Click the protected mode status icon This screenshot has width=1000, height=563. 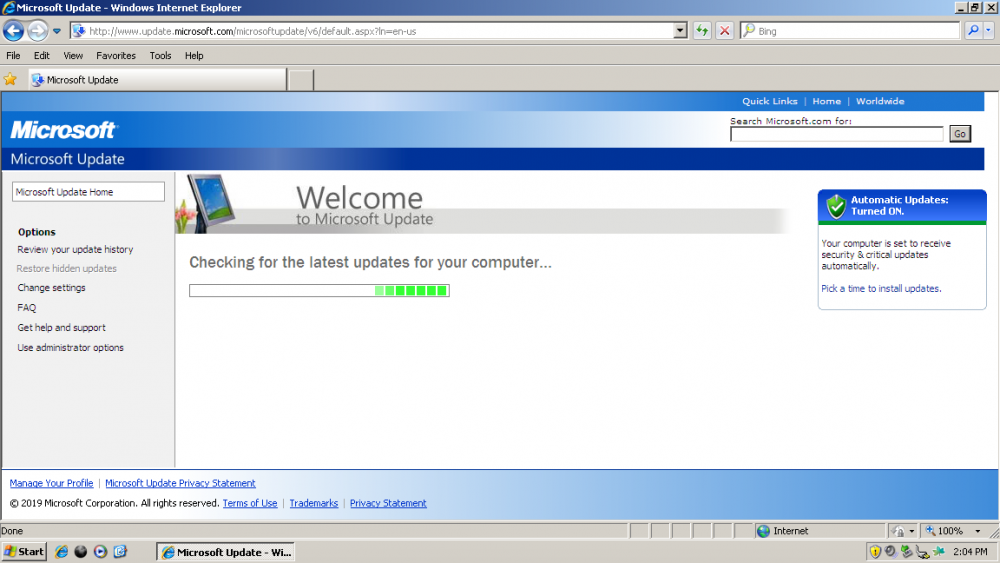tap(898, 530)
